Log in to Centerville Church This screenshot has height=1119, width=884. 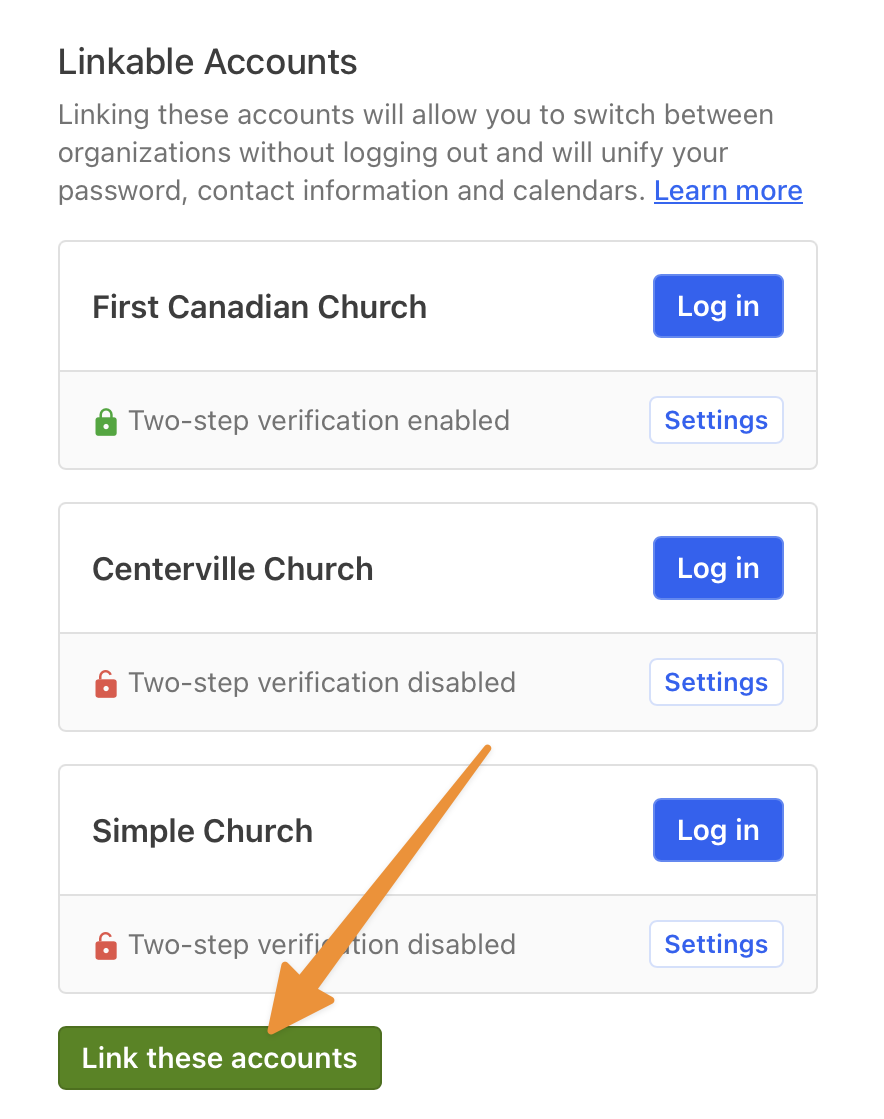[x=718, y=568]
